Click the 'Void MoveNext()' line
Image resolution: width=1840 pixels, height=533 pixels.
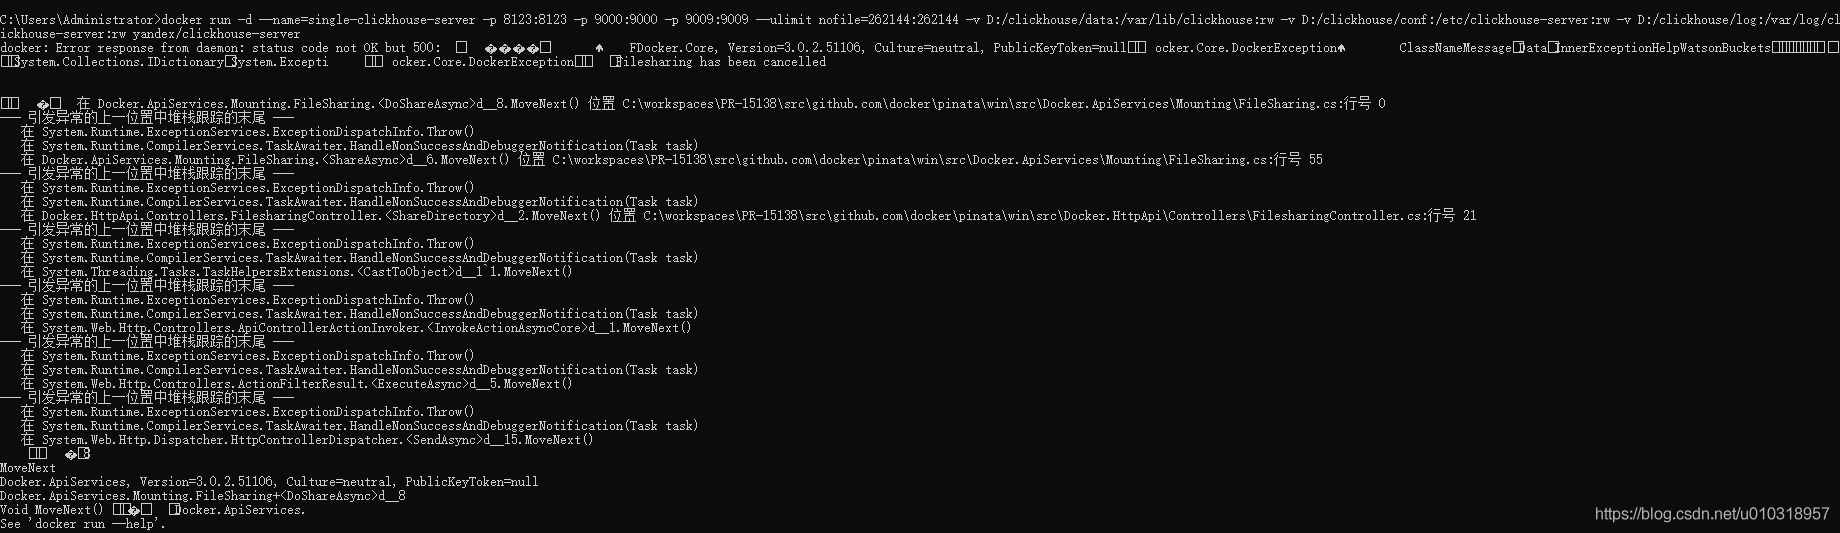[52, 510]
